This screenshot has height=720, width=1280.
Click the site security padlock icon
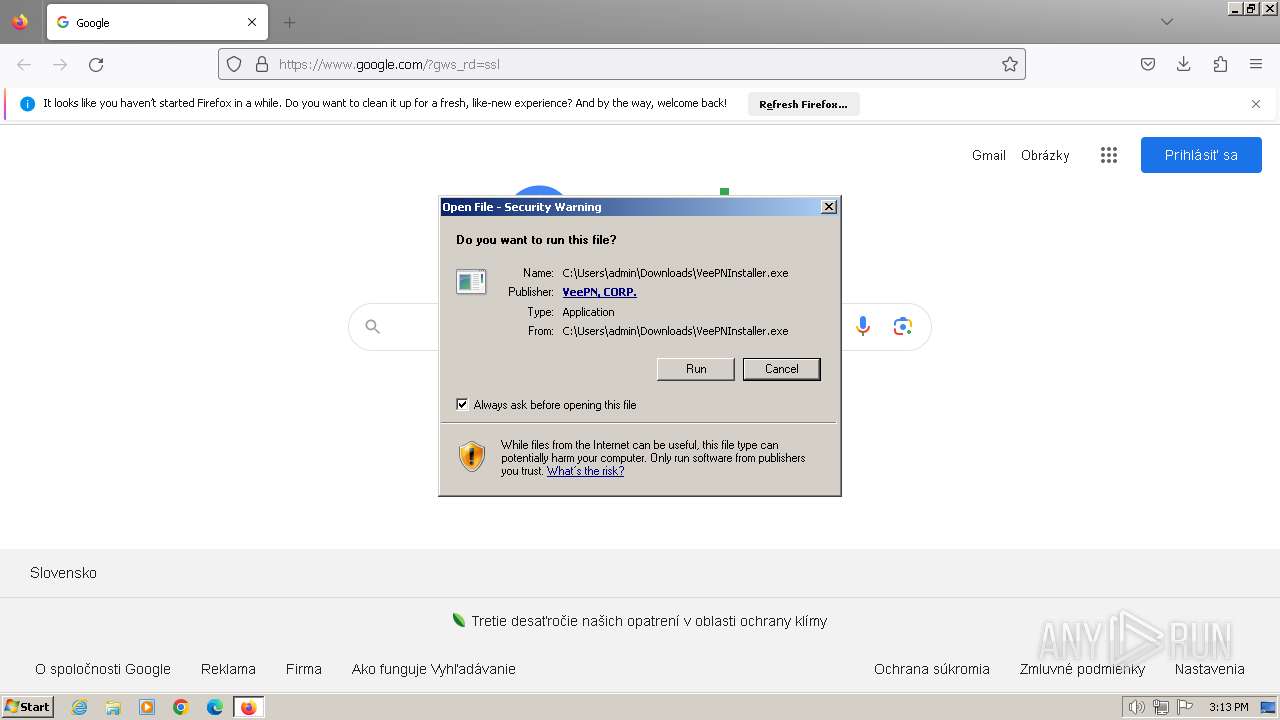262,64
